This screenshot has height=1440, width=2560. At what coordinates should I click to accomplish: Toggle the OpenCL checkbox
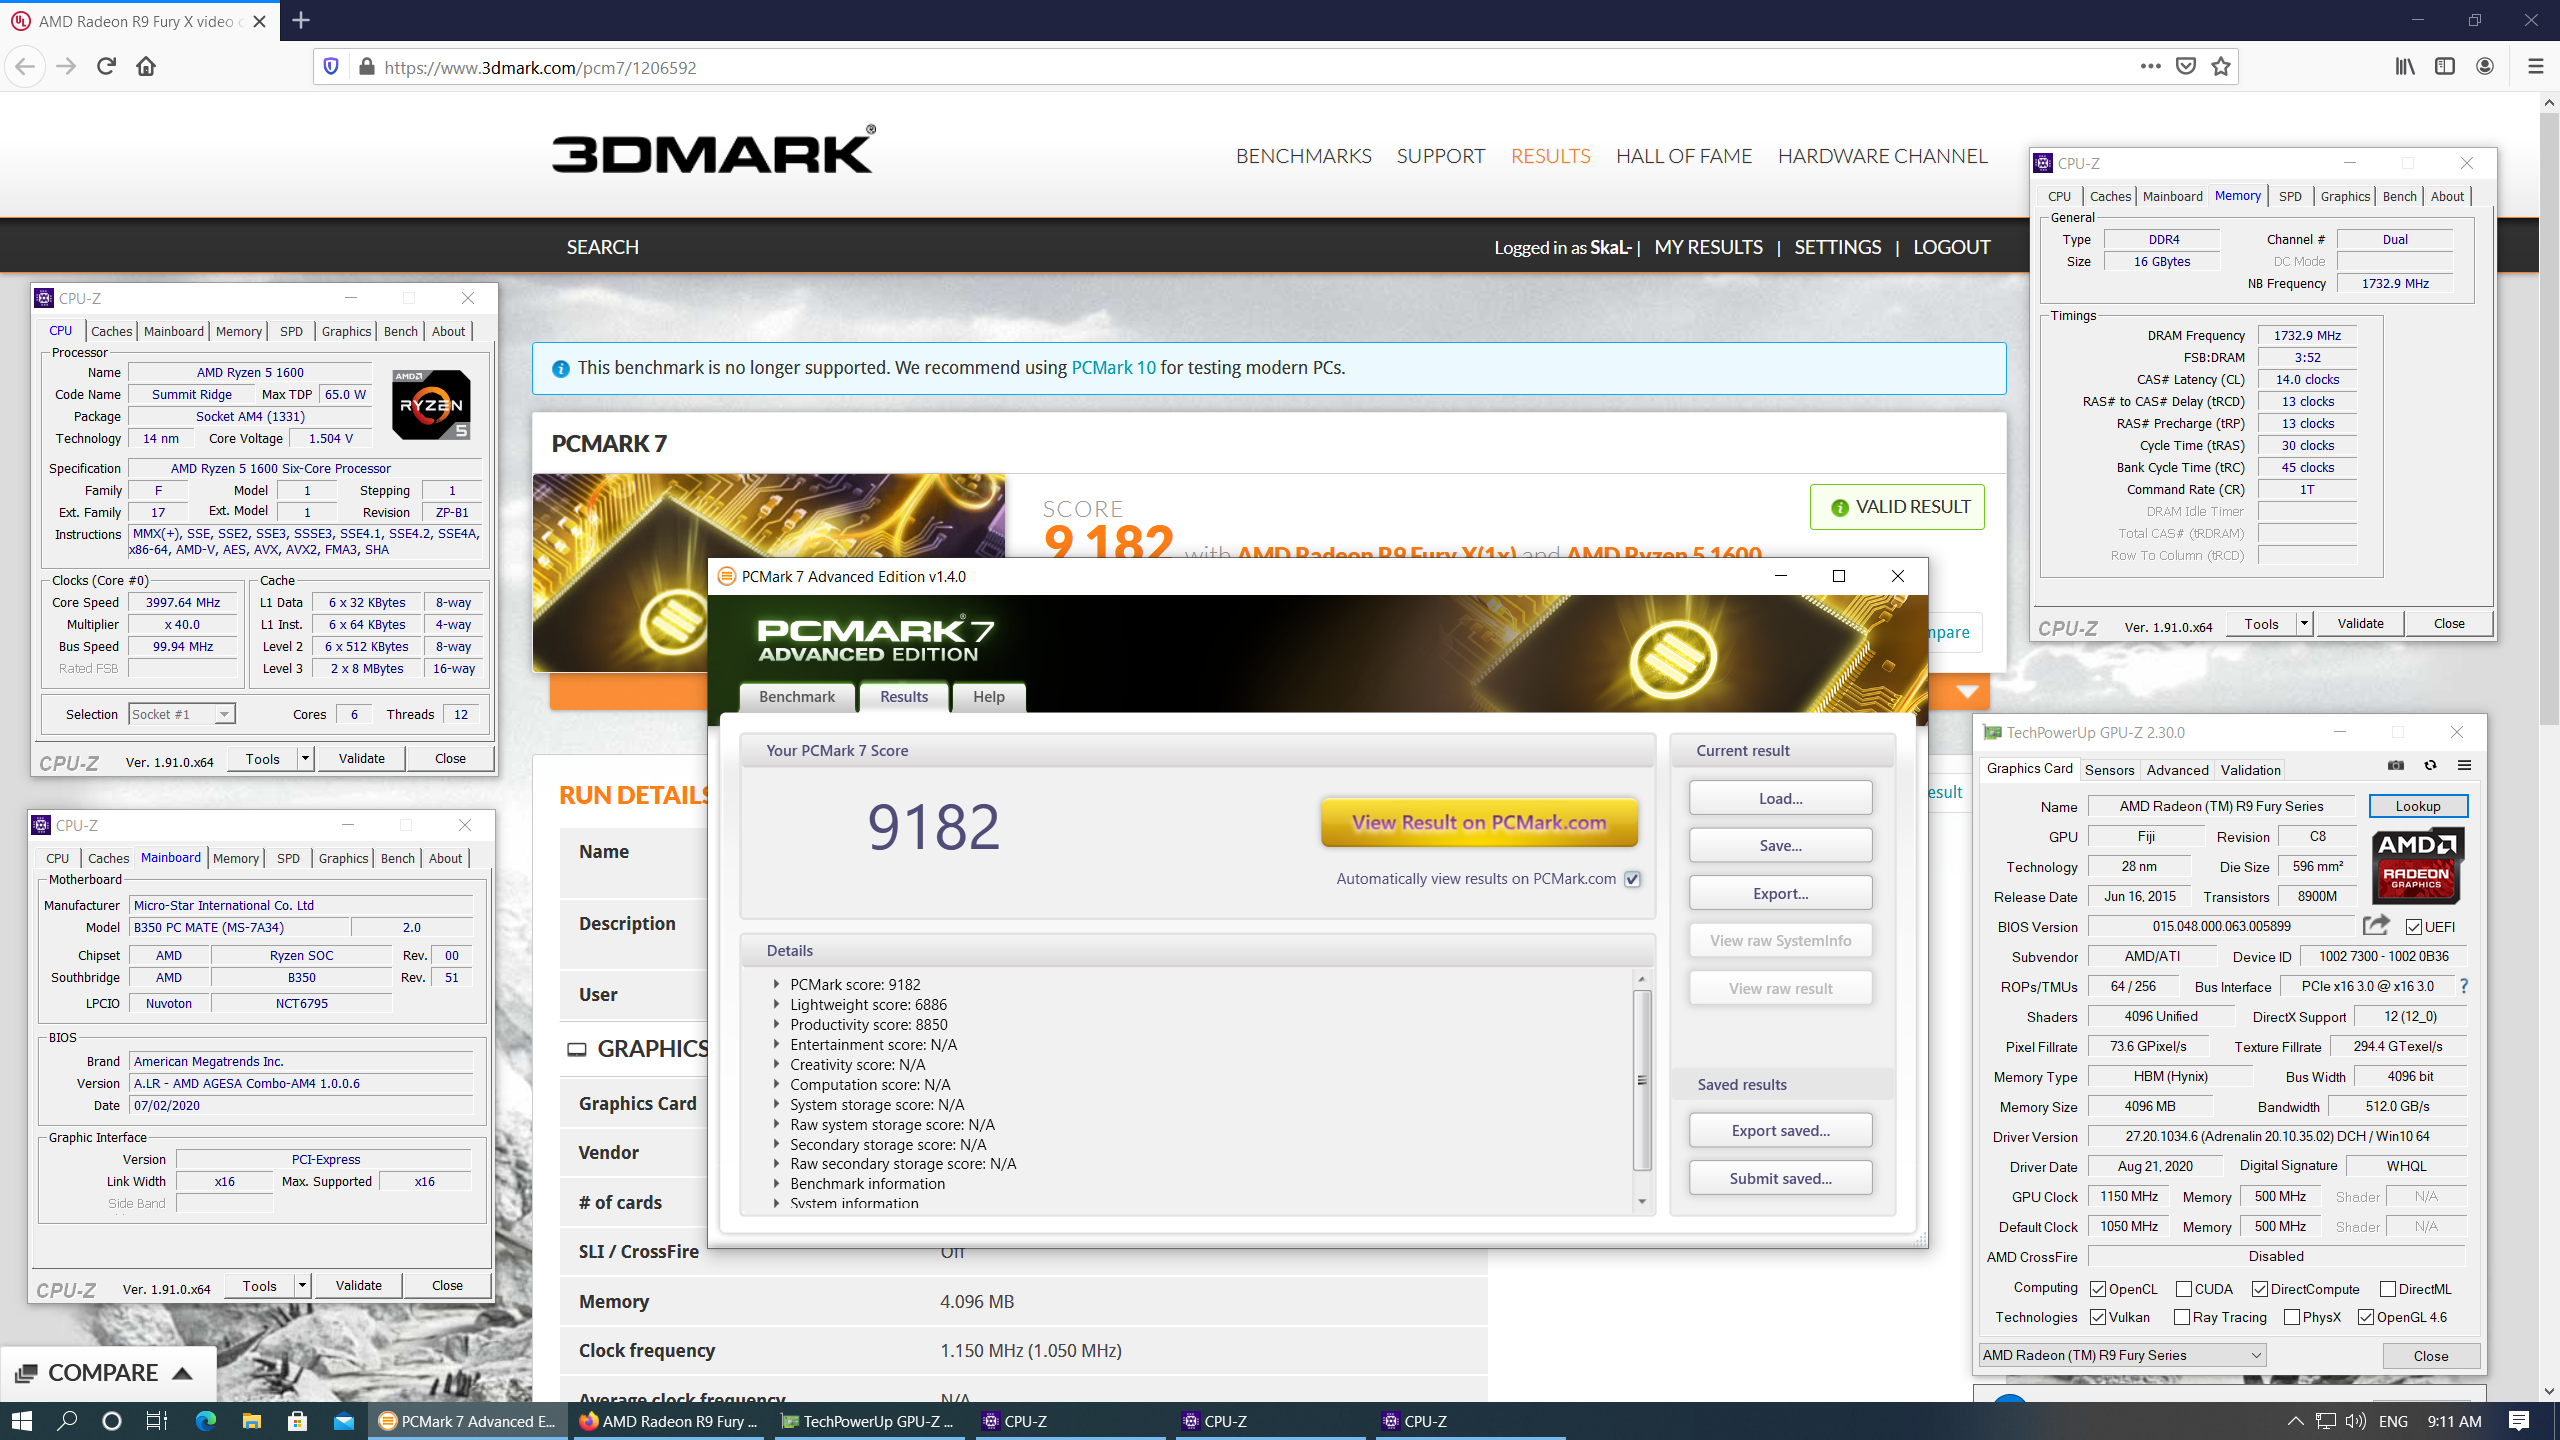[2098, 1289]
